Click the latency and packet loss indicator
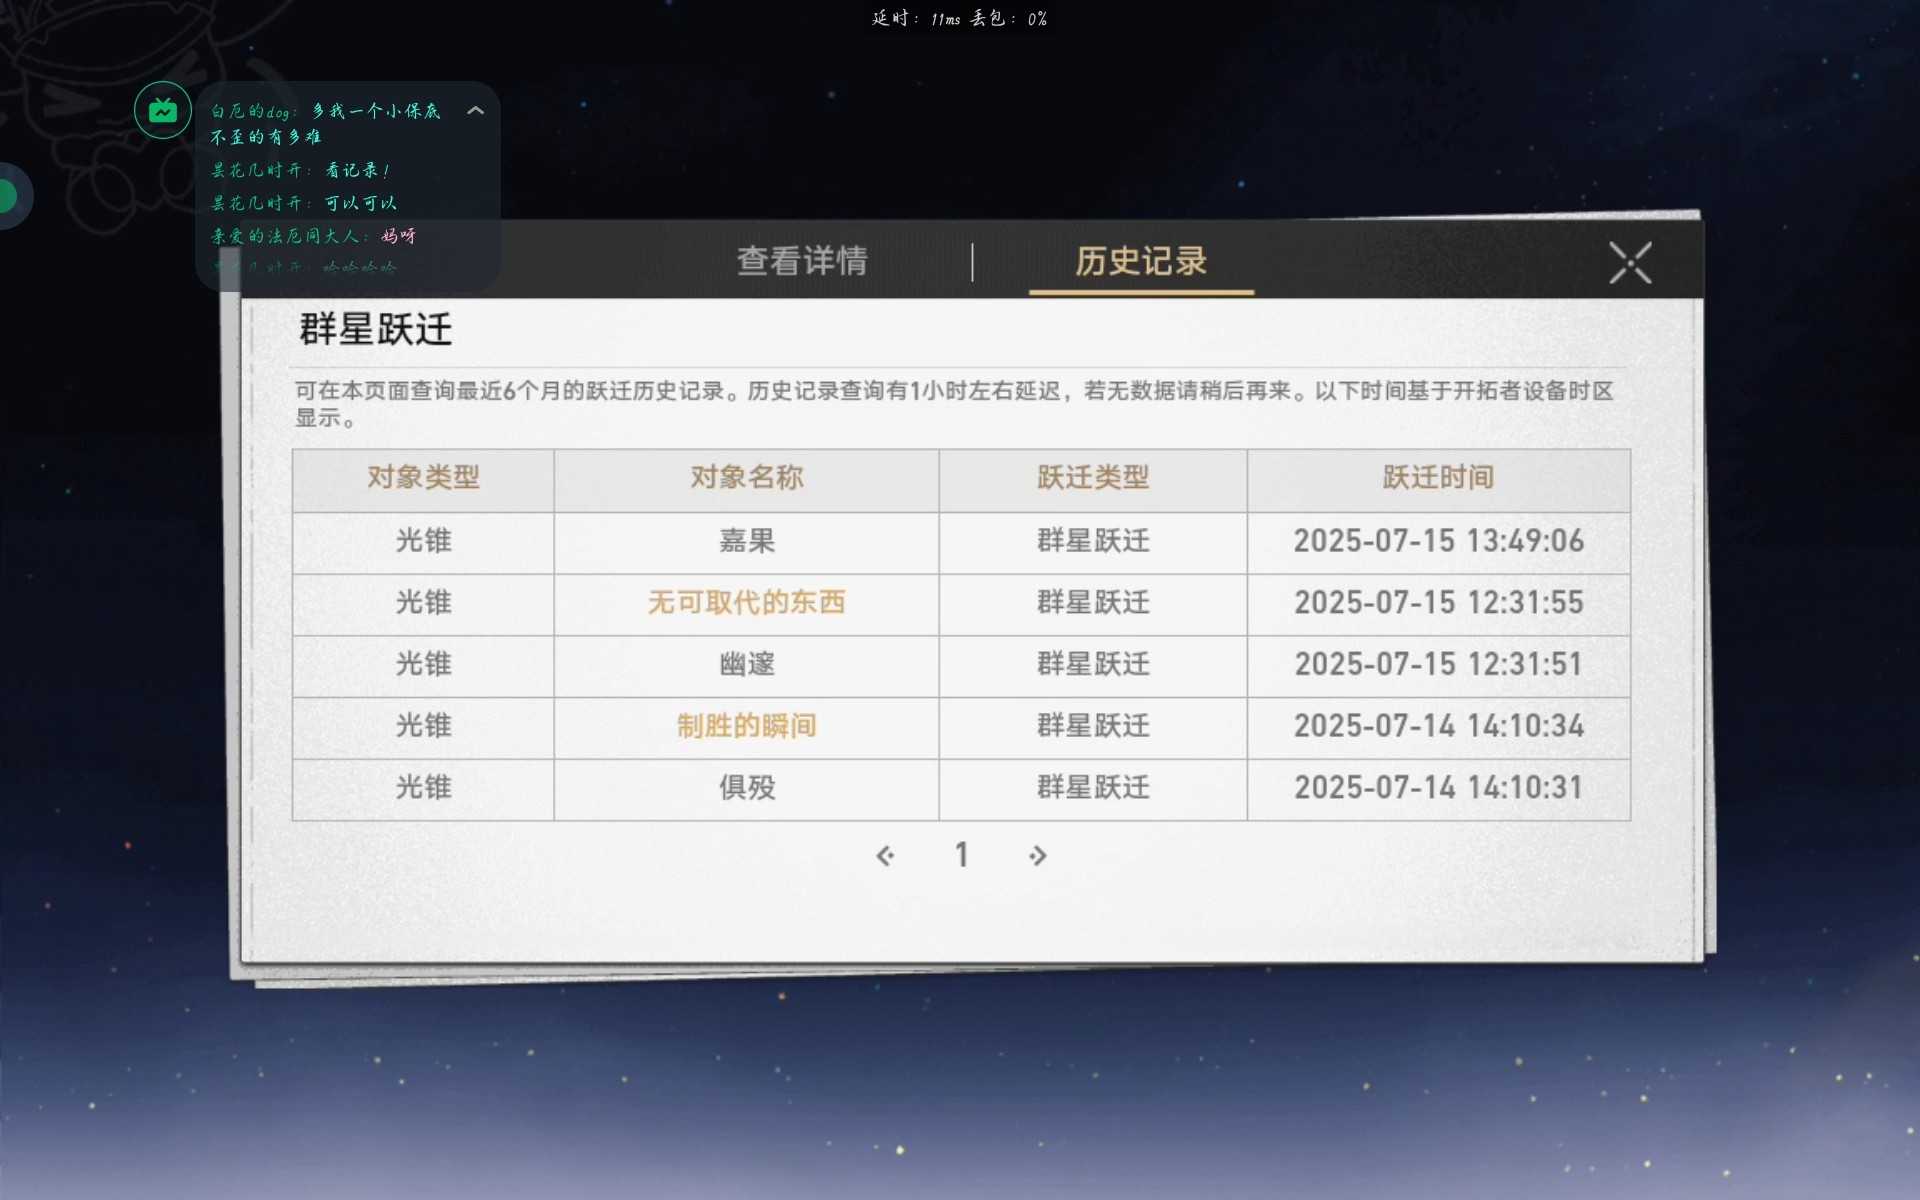 point(959,19)
